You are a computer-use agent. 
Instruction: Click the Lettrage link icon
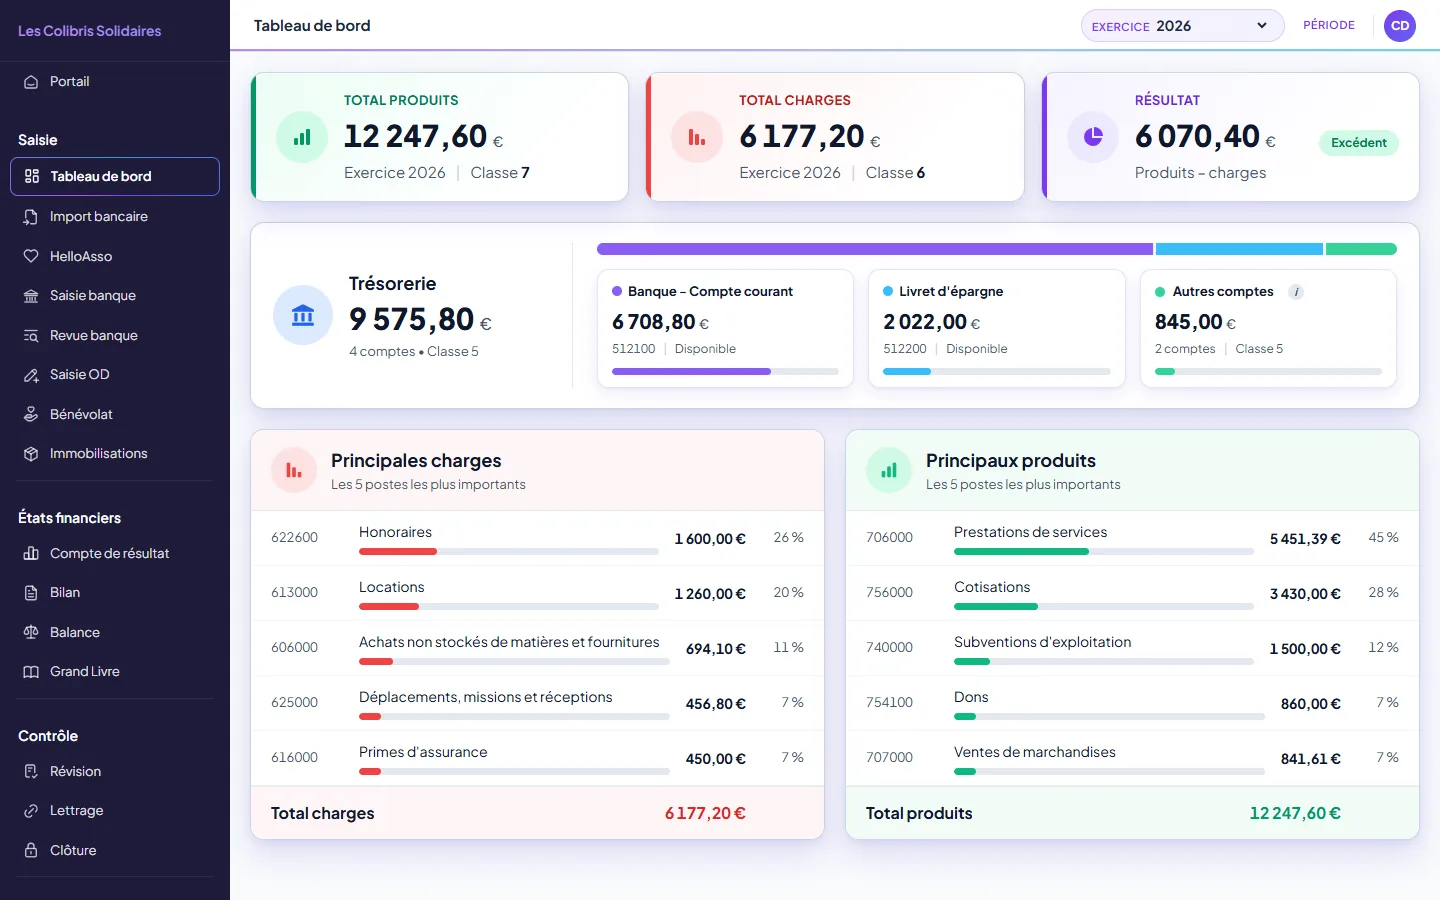click(x=31, y=811)
